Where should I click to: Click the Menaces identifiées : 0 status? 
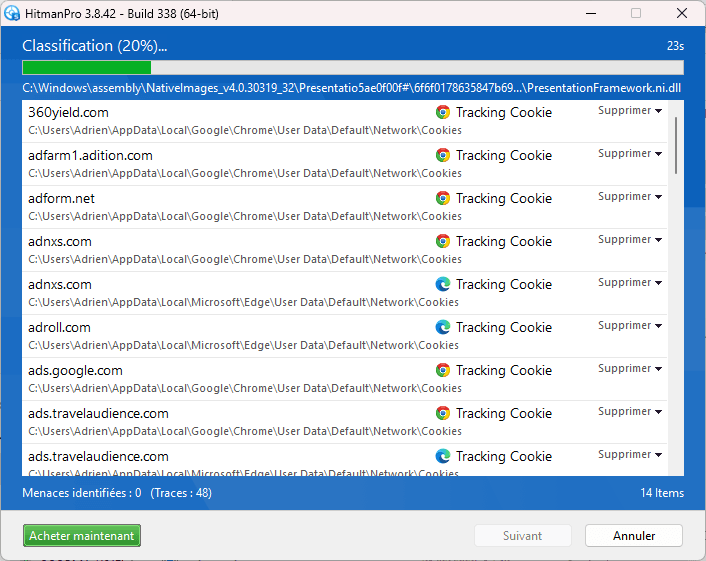(x=81, y=493)
